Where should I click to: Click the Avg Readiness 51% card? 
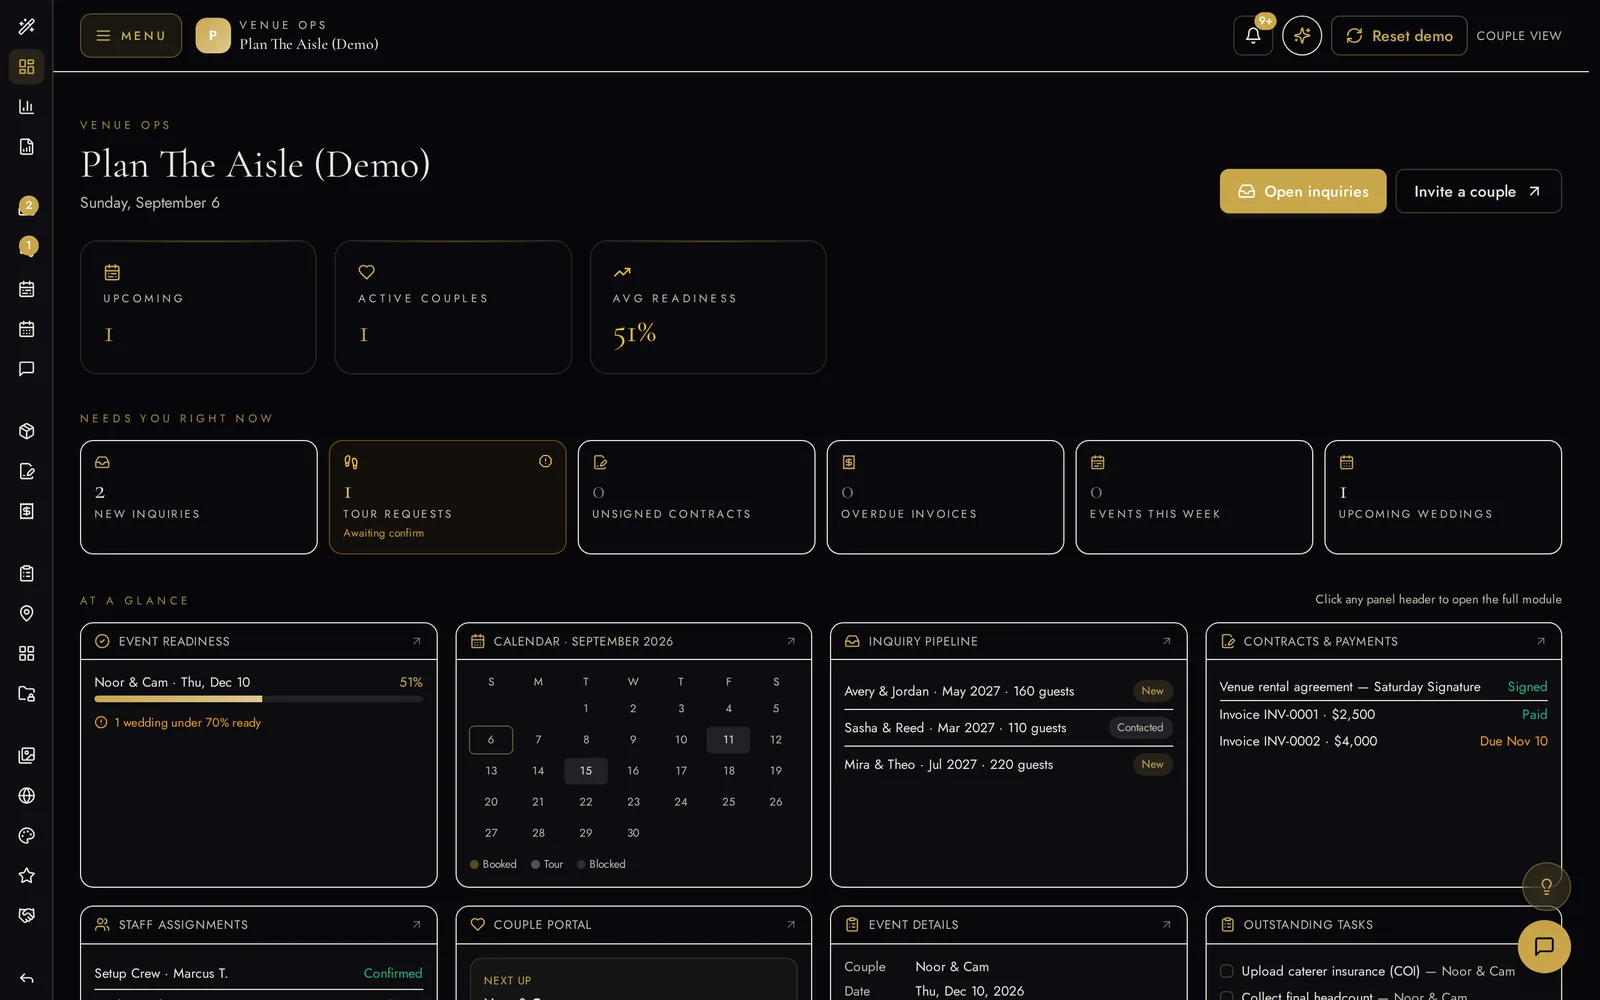pos(708,307)
